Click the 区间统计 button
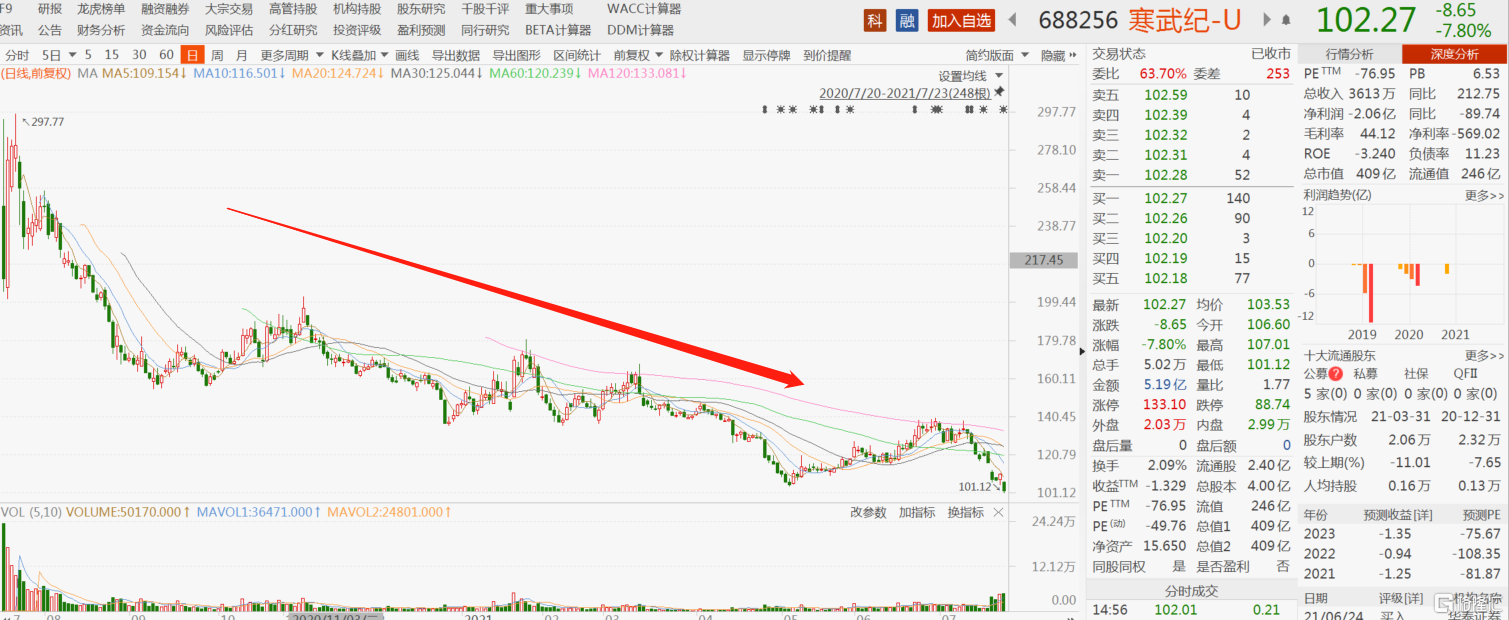1509x620 pixels. pyautogui.click(x=577, y=56)
